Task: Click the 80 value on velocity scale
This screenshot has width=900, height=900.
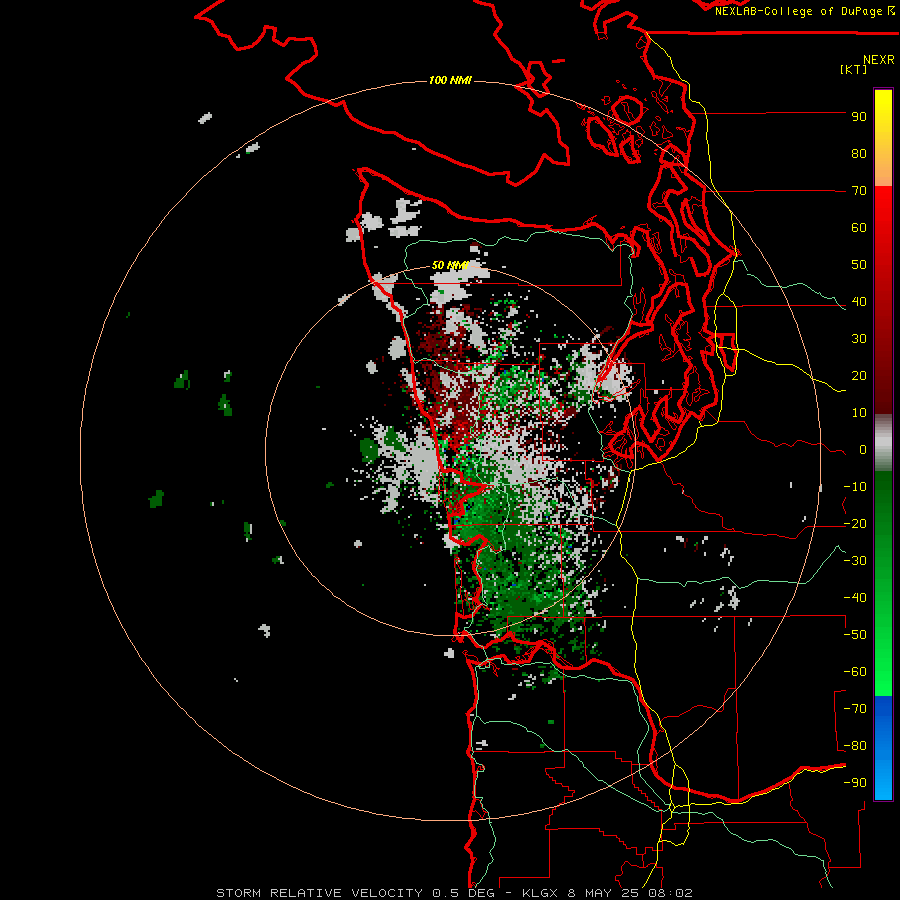Action: [x=859, y=154]
